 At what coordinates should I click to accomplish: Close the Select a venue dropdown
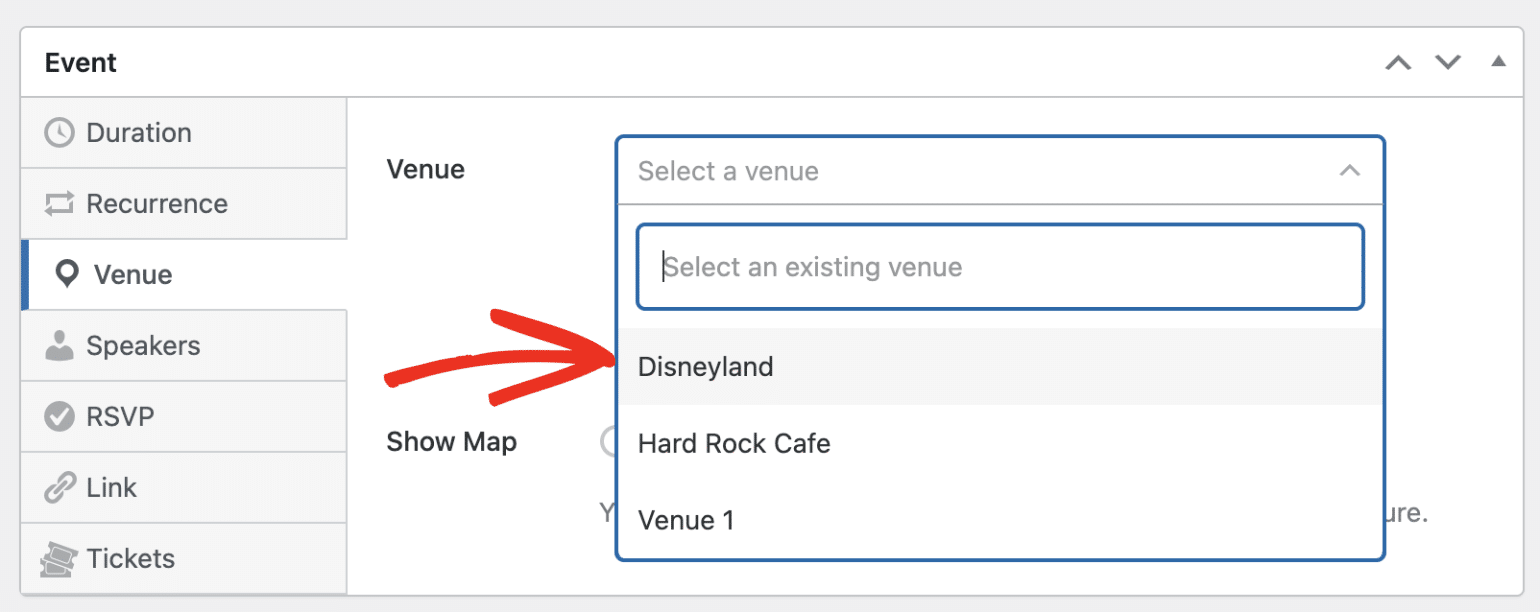[1000, 171]
